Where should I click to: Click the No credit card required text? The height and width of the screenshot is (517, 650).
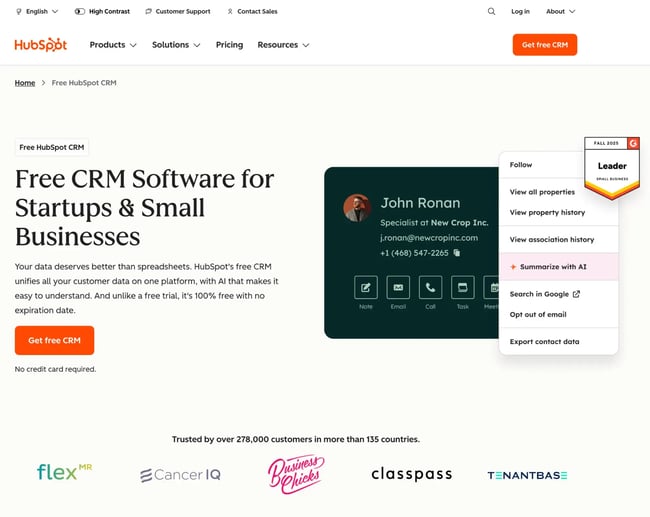[55, 369]
